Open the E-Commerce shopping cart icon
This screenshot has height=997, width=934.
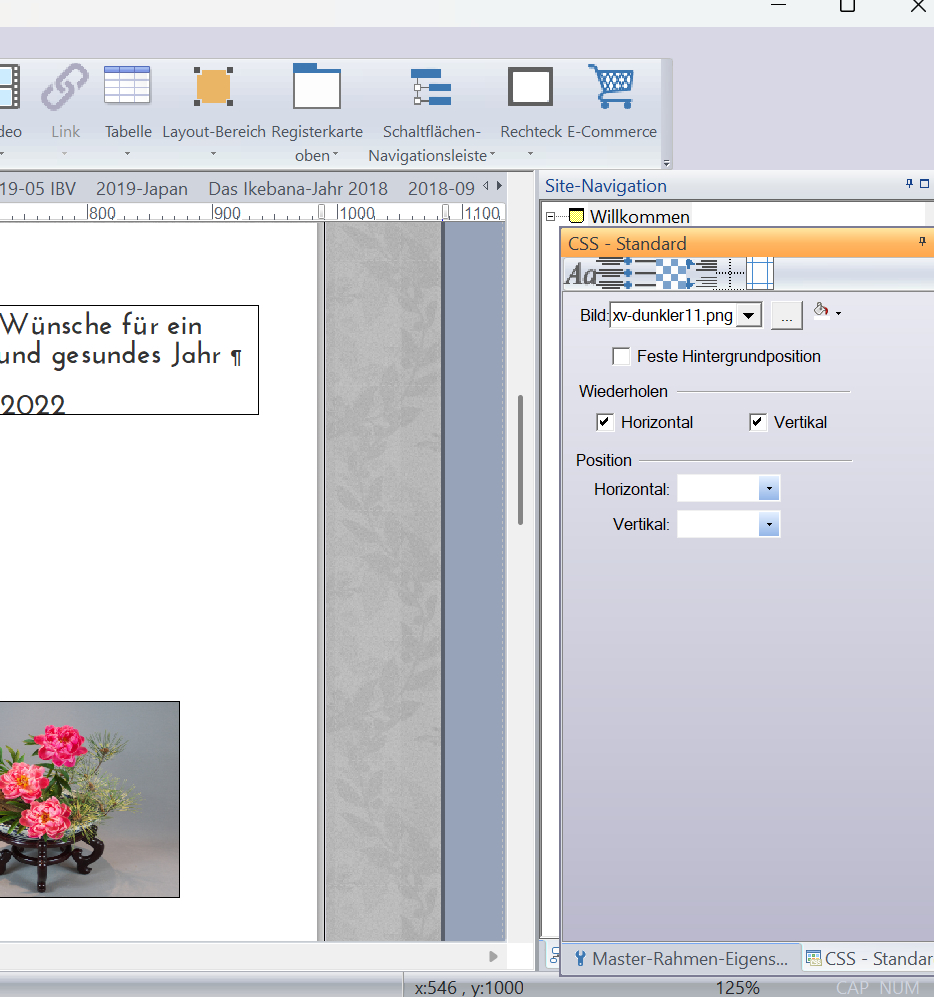click(x=611, y=87)
